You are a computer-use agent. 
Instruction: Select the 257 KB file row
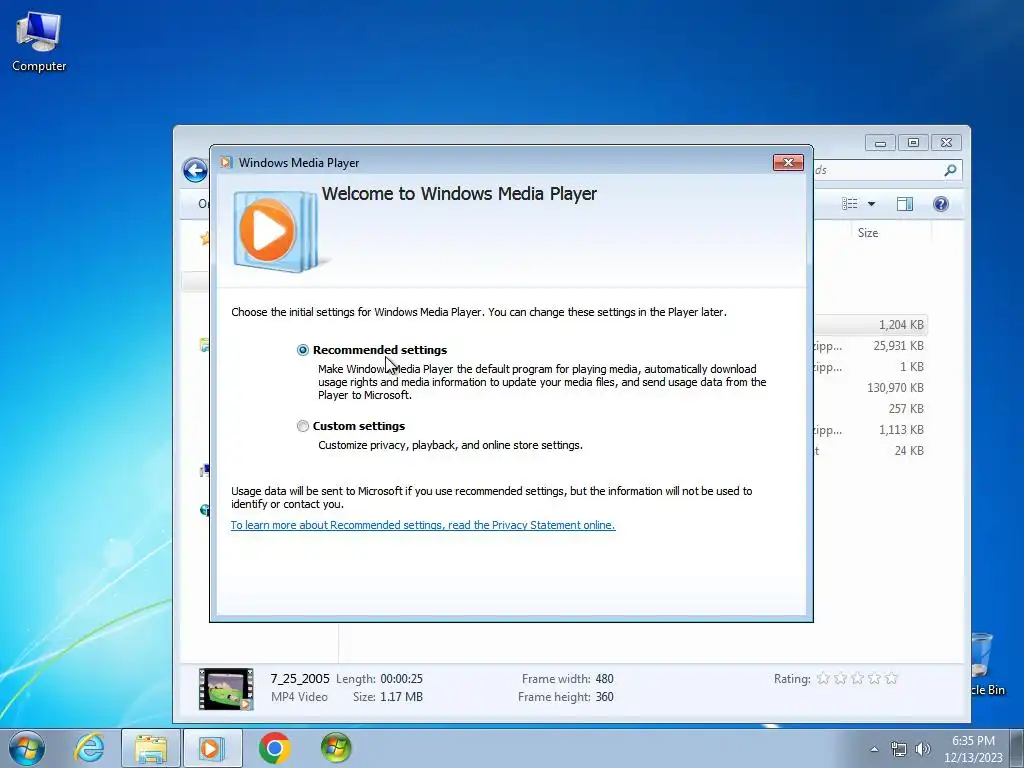click(x=871, y=408)
